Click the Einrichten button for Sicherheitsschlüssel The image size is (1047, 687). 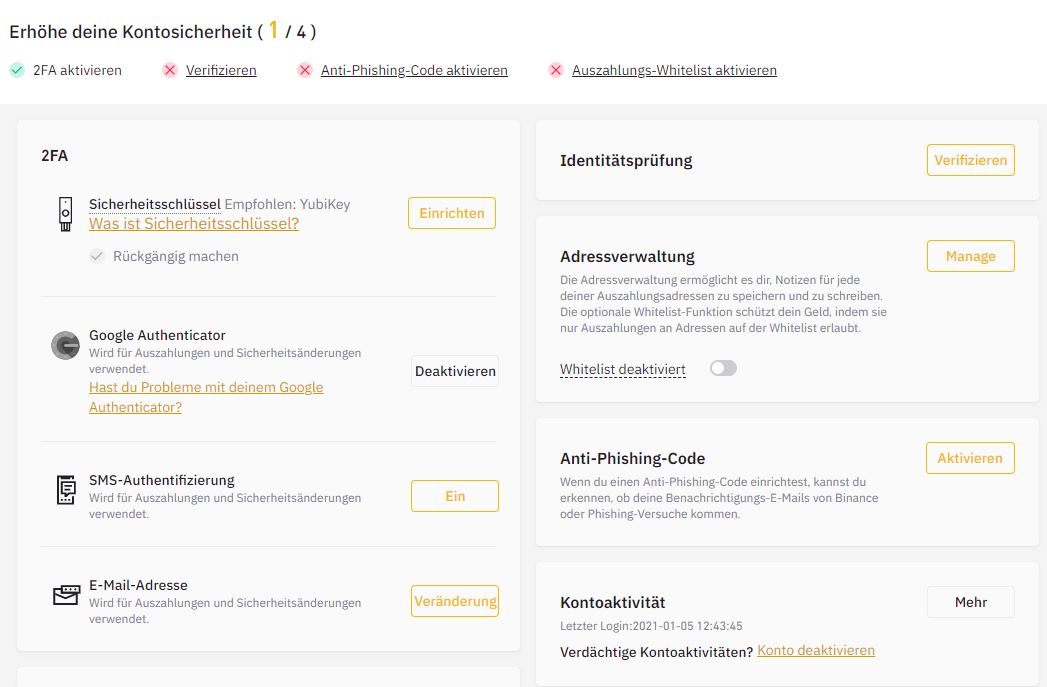451,213
